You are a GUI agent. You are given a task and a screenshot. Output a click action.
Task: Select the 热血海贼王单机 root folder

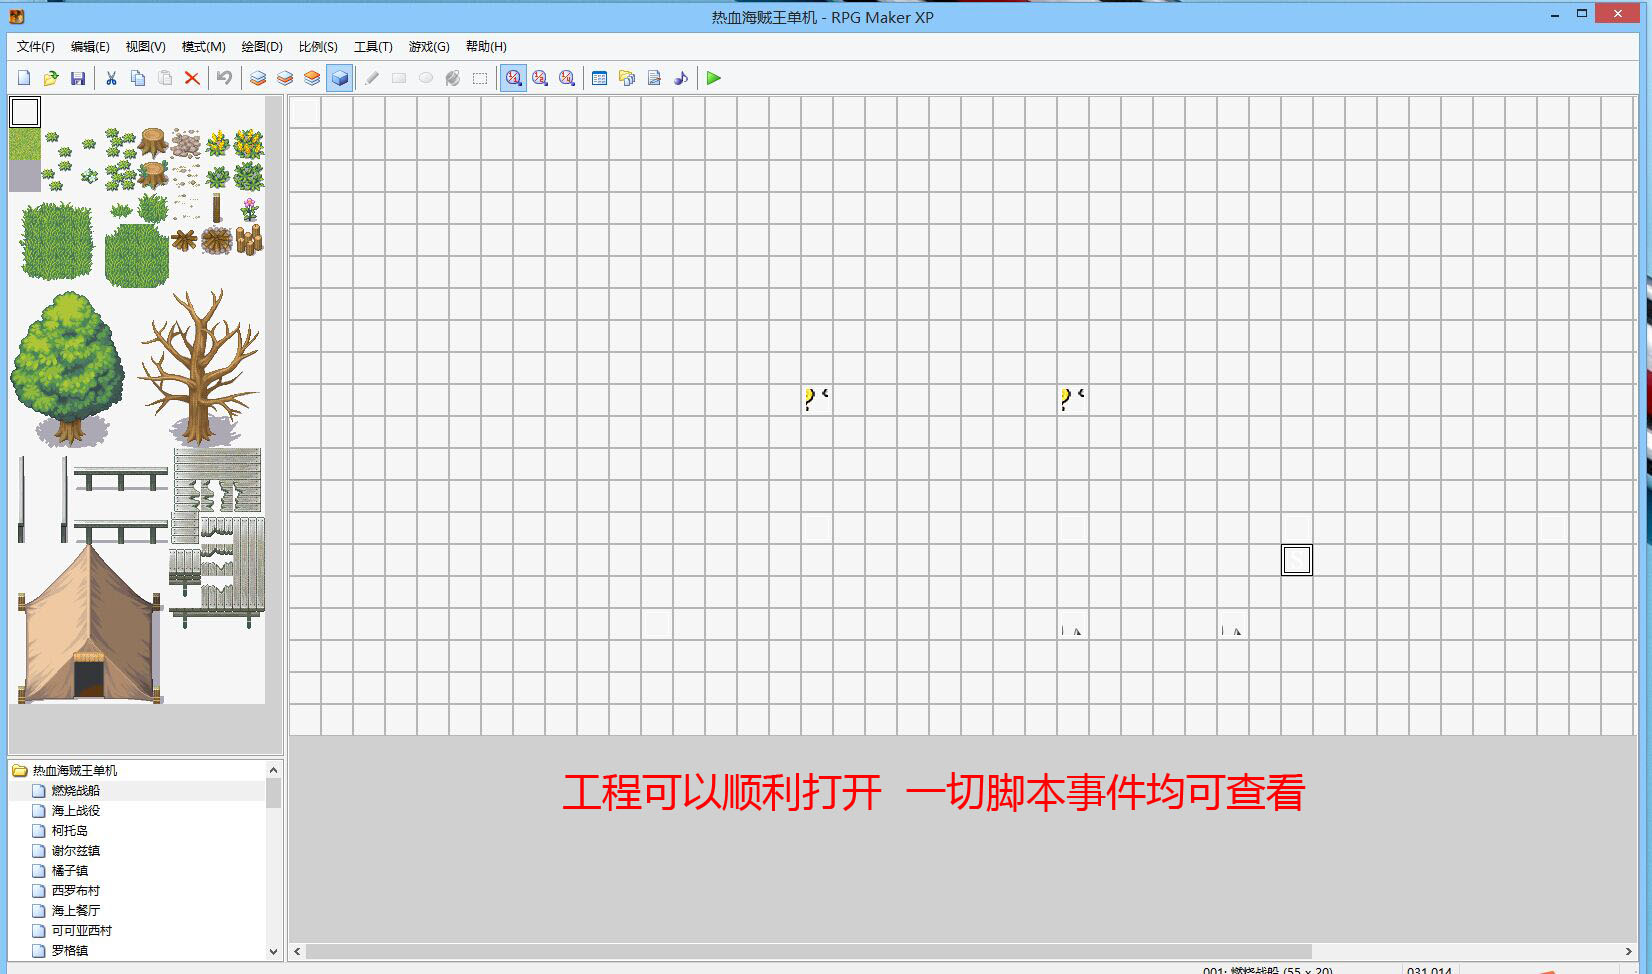(x=75, y=770)
